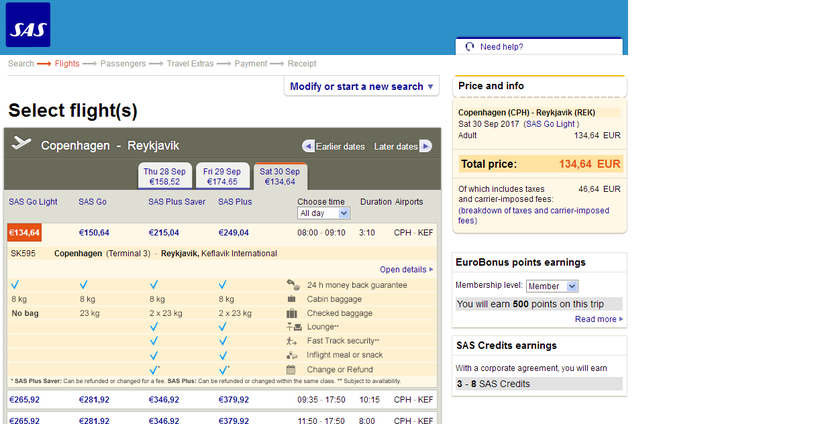
Task: Select the €150,64 SAS Go fare
Action: (x=94, y=233)
